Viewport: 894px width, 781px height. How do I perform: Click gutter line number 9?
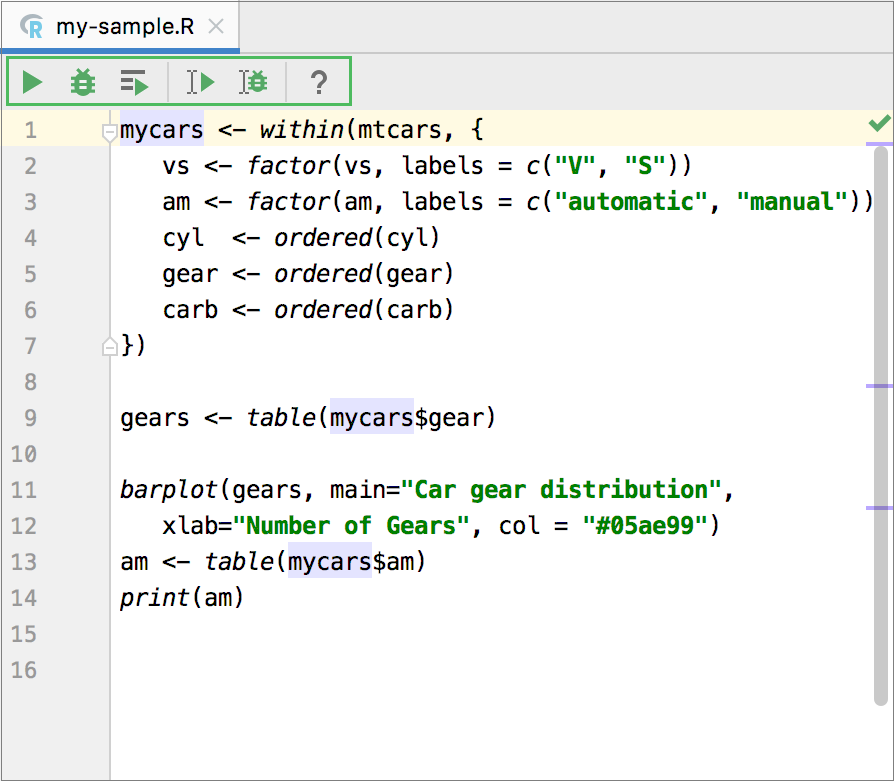point(29,418)
